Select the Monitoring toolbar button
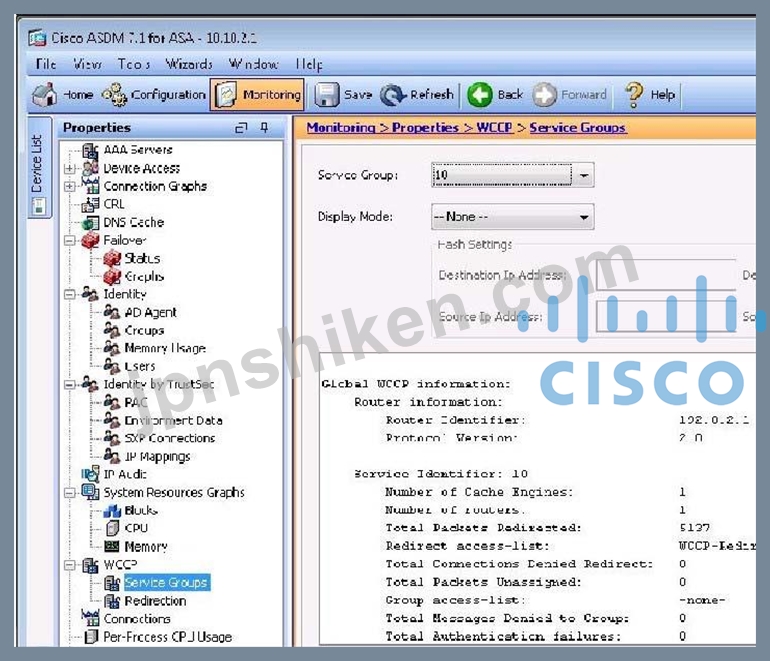Image resolution: width=770 pixels, height=661 pixels. [x=258, y=94]
